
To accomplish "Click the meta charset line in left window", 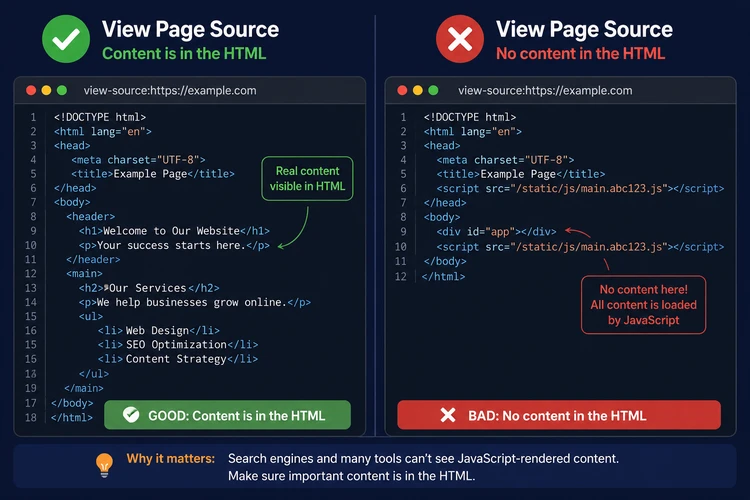I will pos(138,160).
